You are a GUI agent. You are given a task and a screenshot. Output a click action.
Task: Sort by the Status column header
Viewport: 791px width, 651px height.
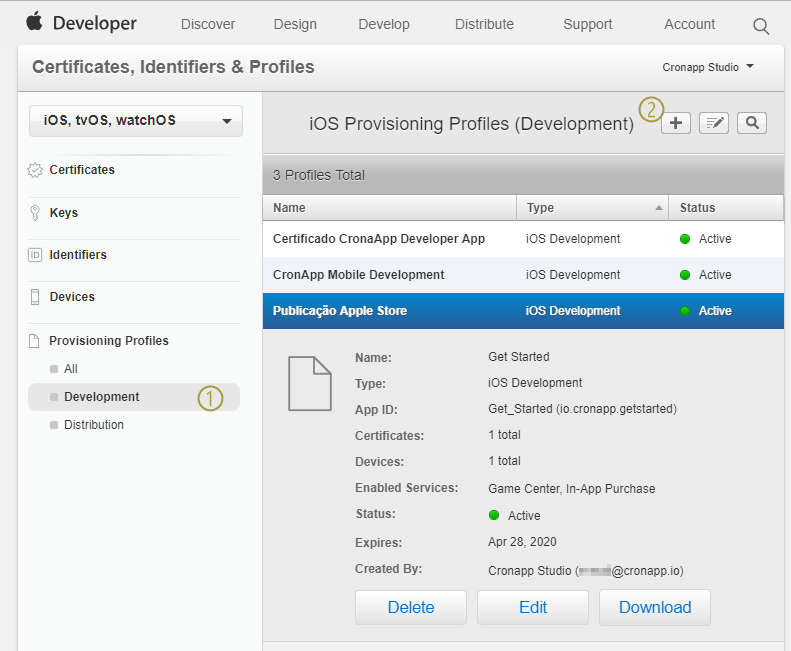tap(726, 208)
